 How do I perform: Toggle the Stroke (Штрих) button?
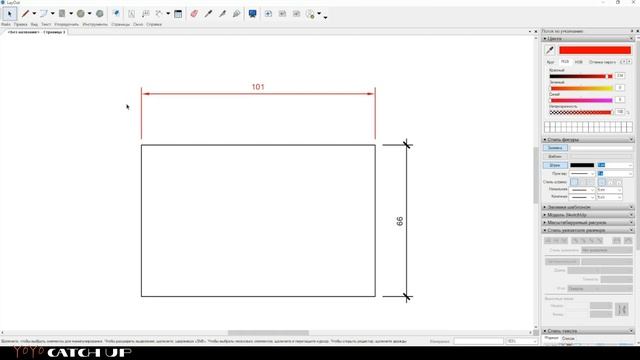click(555, 165)
